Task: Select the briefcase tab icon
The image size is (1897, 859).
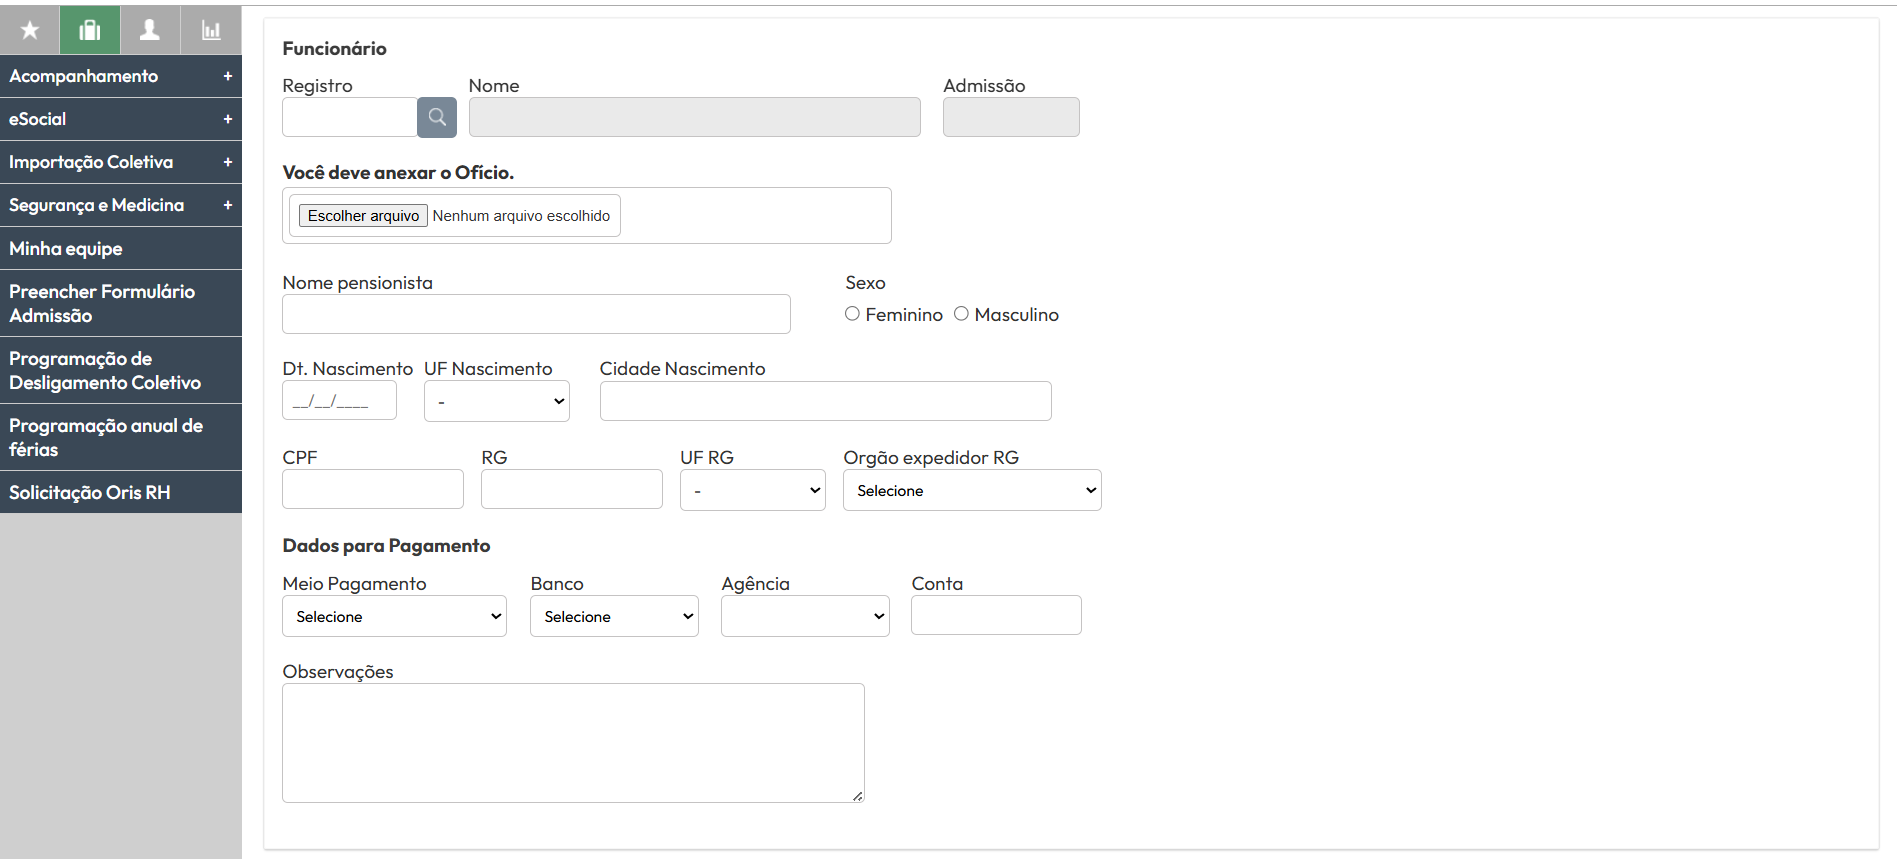Action: (90, 30)
